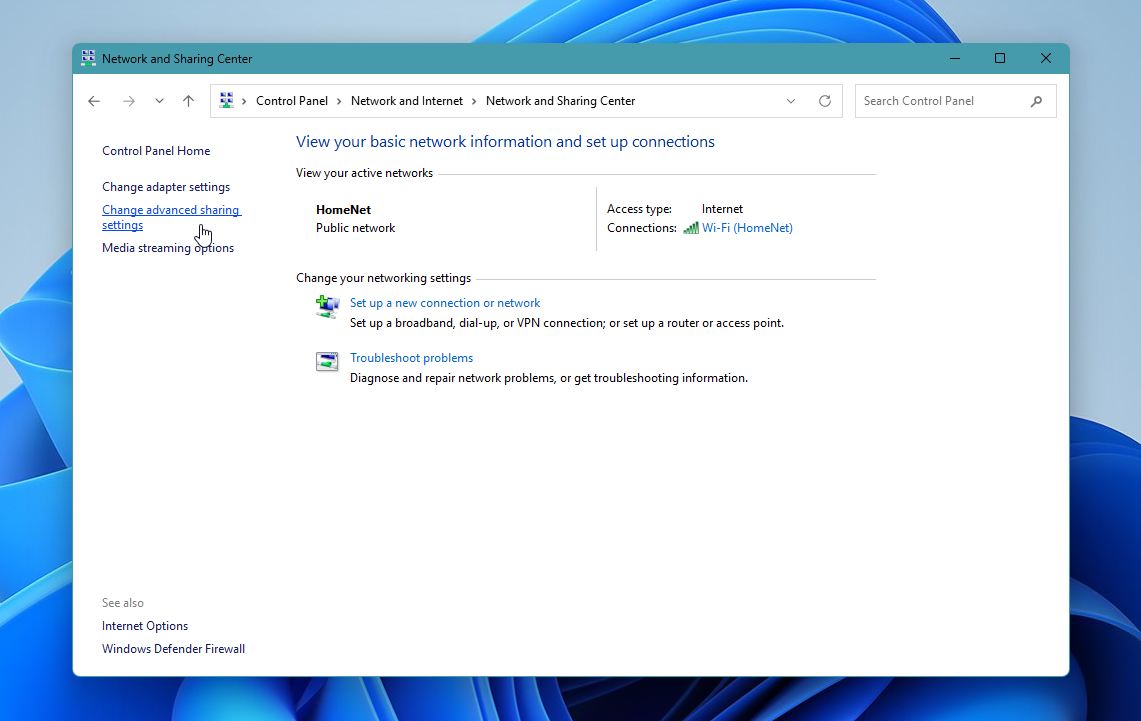The height and width of the screenshot is (721, 1141).
Task: Select Network and Sharing Center breadcrumb
Action: [560, 101]
